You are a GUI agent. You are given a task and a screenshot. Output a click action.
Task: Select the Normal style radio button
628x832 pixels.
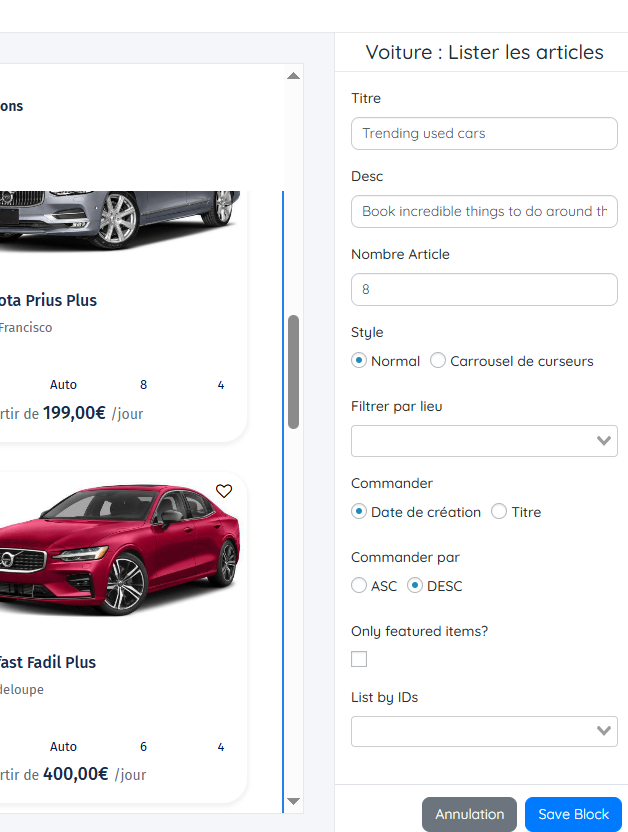pos(359,361)
